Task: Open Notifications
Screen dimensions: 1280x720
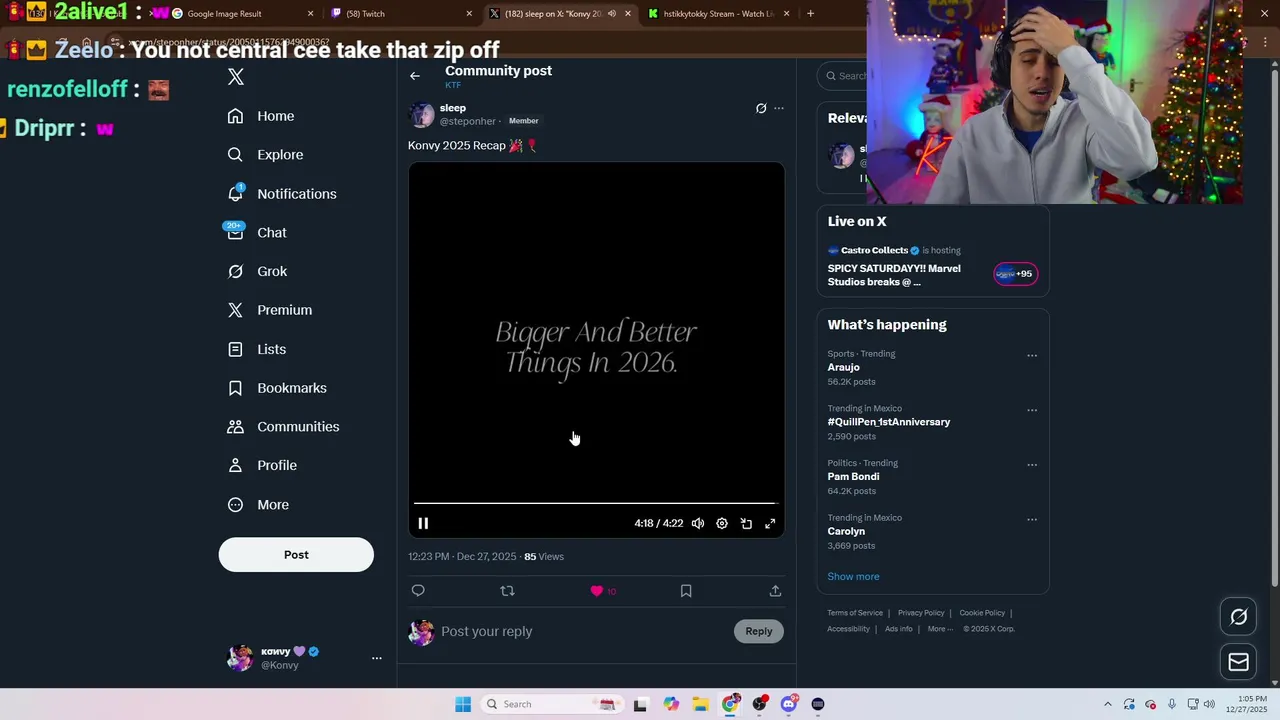Action: (282, 194)
